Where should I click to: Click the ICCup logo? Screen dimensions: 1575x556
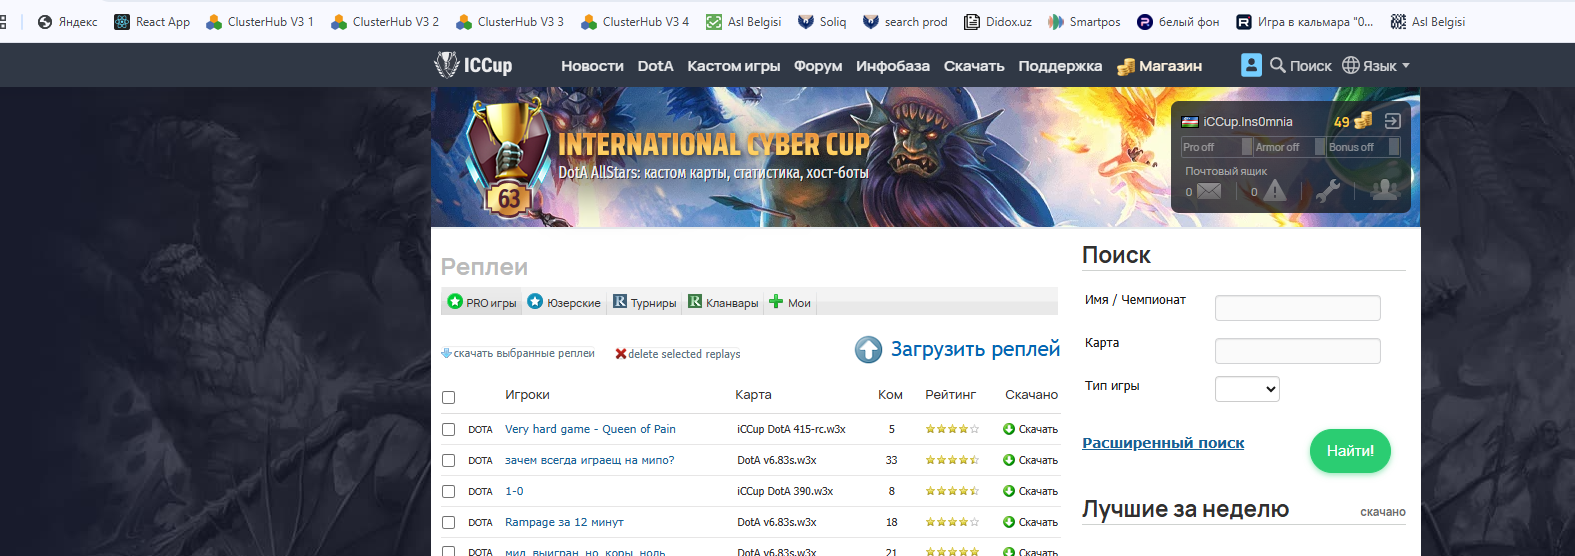(x=473, y=65)
